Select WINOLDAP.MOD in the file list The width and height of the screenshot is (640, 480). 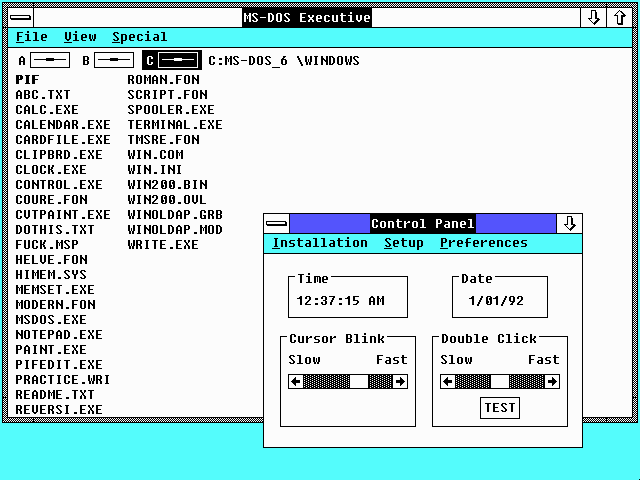pyautogui.click(x=175, y=230)
